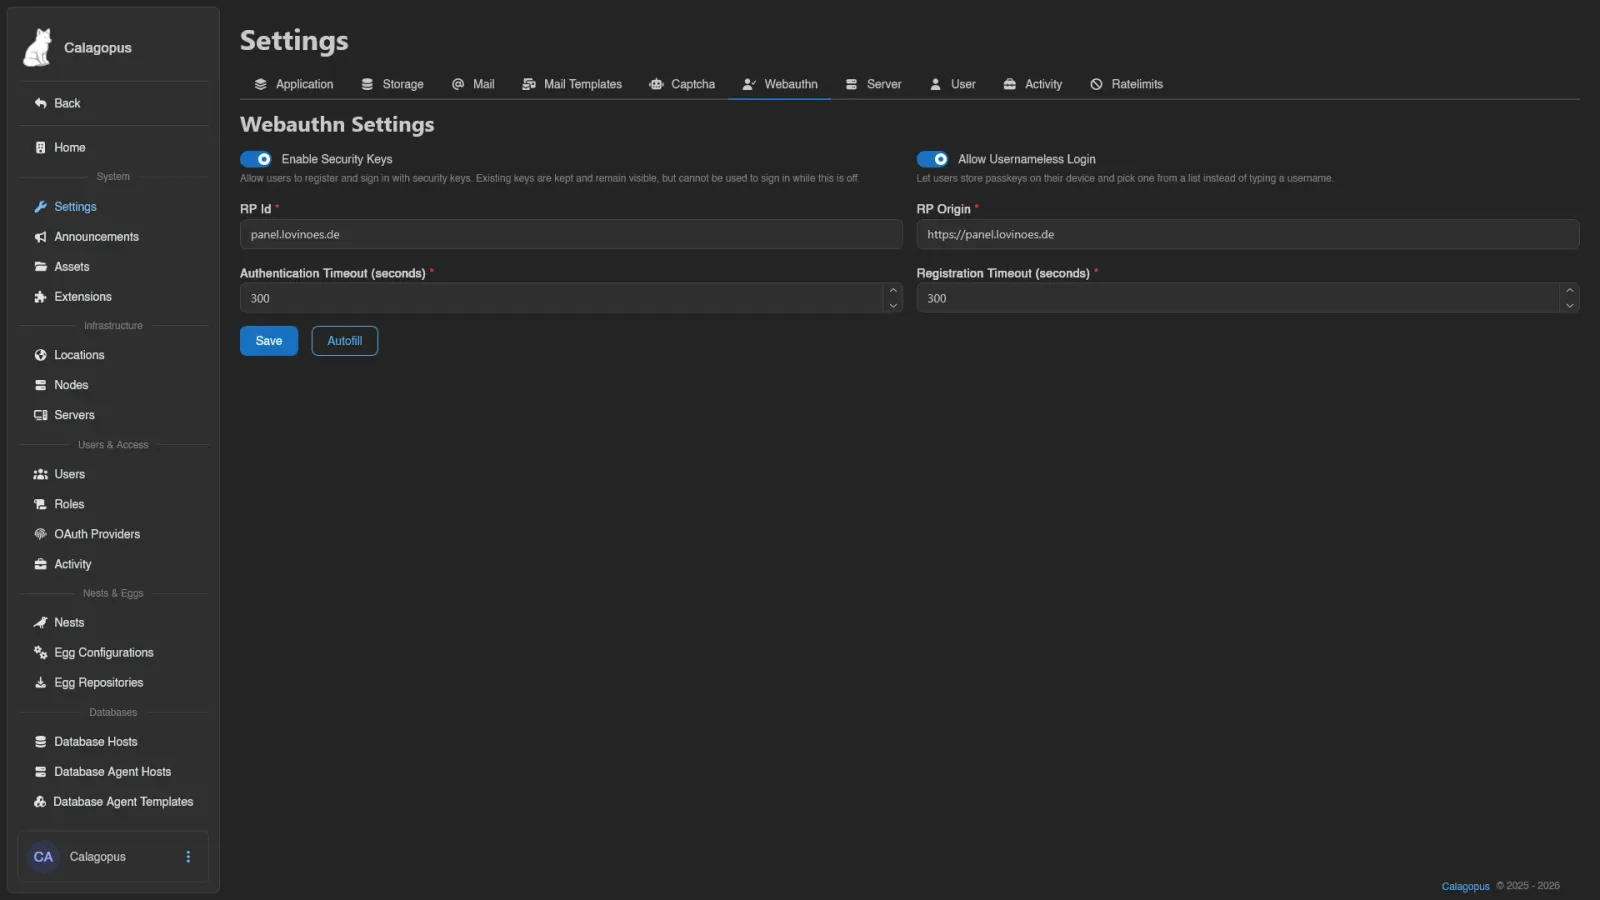The height and width of the screenshot is (900, 1600).
Task: Switch to the Mail tab
Action: [x=473, y=84]
